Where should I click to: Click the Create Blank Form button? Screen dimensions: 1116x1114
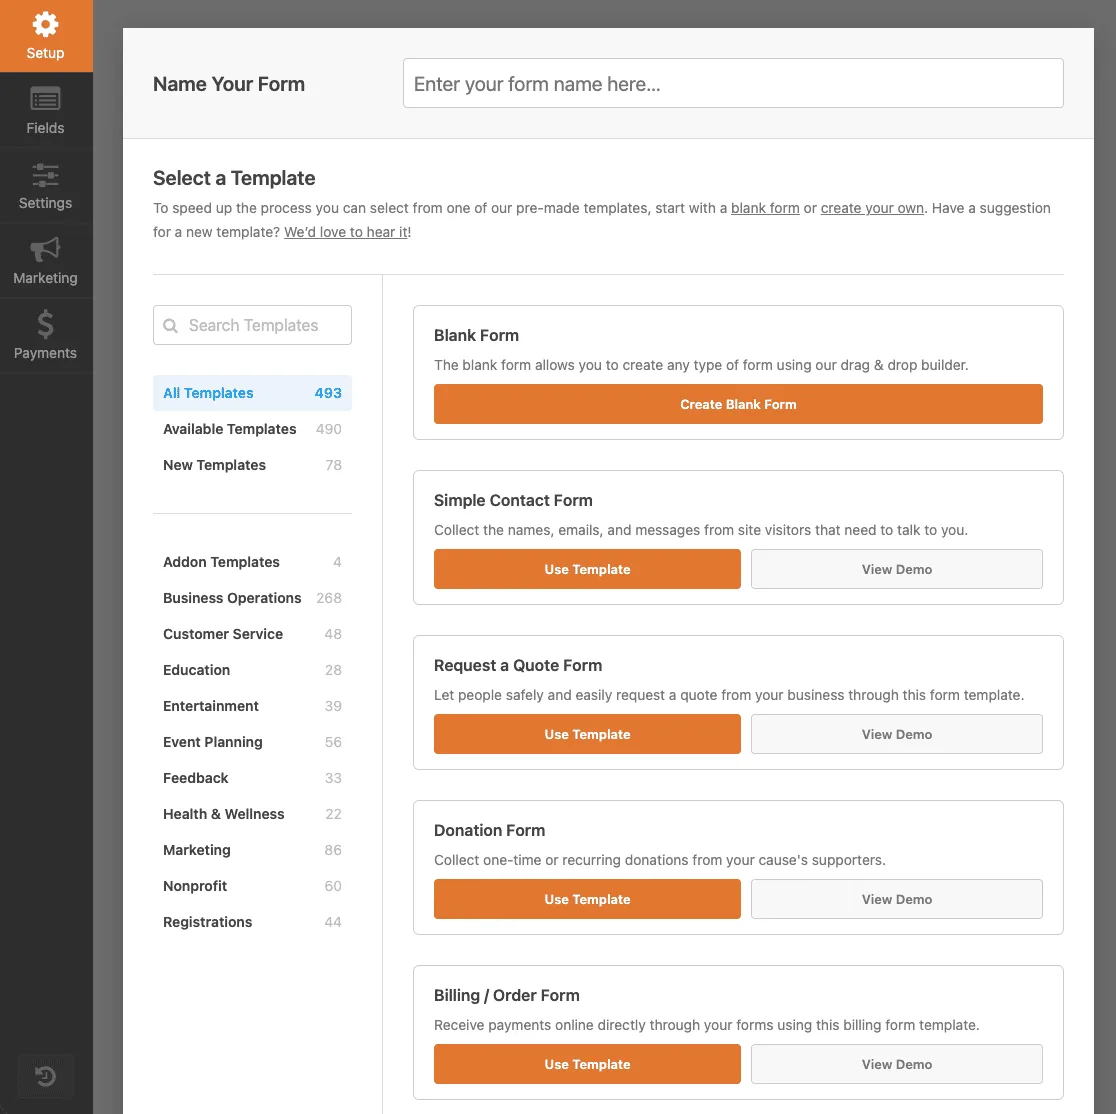click(x=738, y=404)
